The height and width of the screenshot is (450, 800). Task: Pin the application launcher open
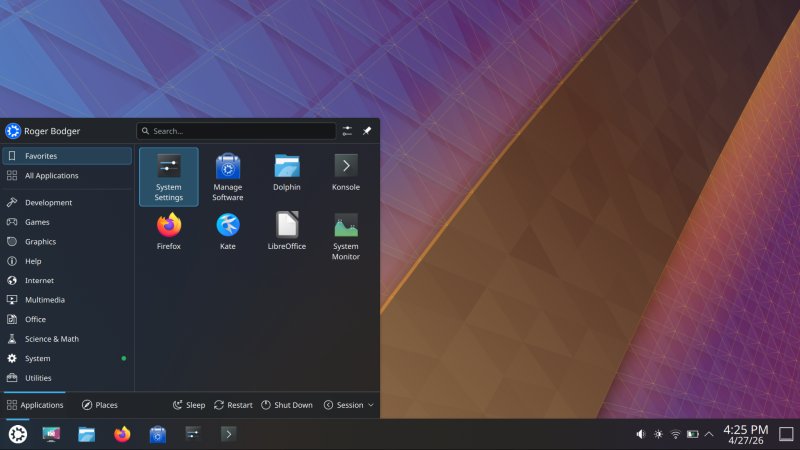pos(367,131)
